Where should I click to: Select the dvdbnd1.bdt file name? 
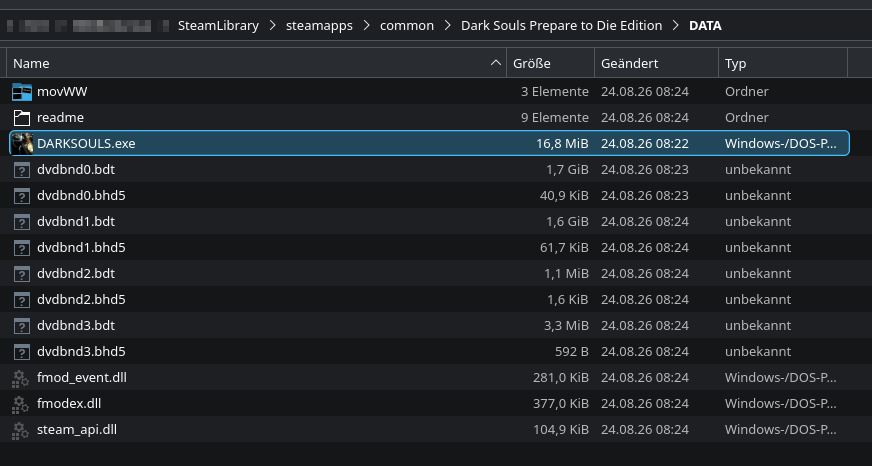(76, 221)
